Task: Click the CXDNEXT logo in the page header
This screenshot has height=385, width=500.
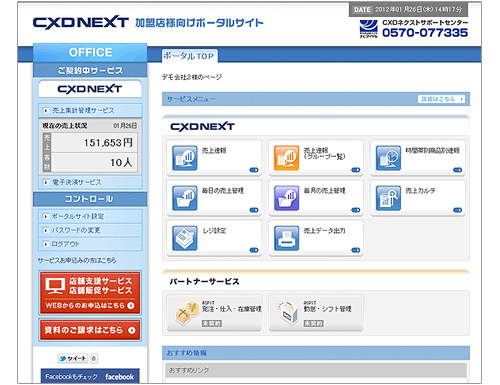Action: [81, 23]
